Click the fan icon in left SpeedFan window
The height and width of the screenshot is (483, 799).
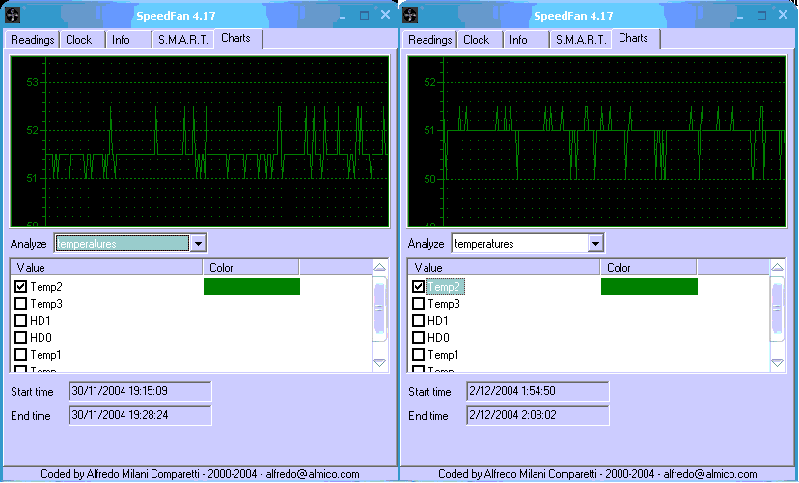[x=12, y=15]
